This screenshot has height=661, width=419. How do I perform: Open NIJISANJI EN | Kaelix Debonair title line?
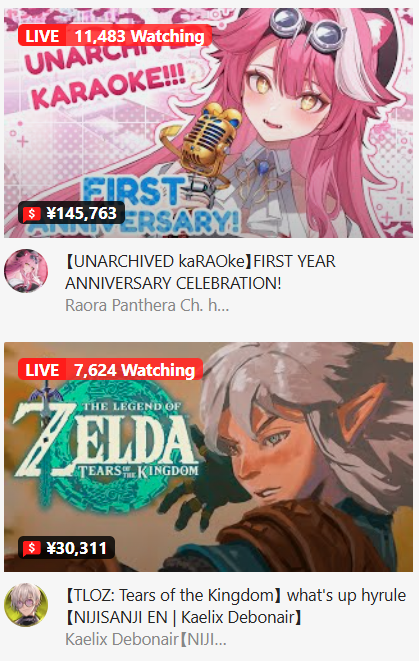184,617
